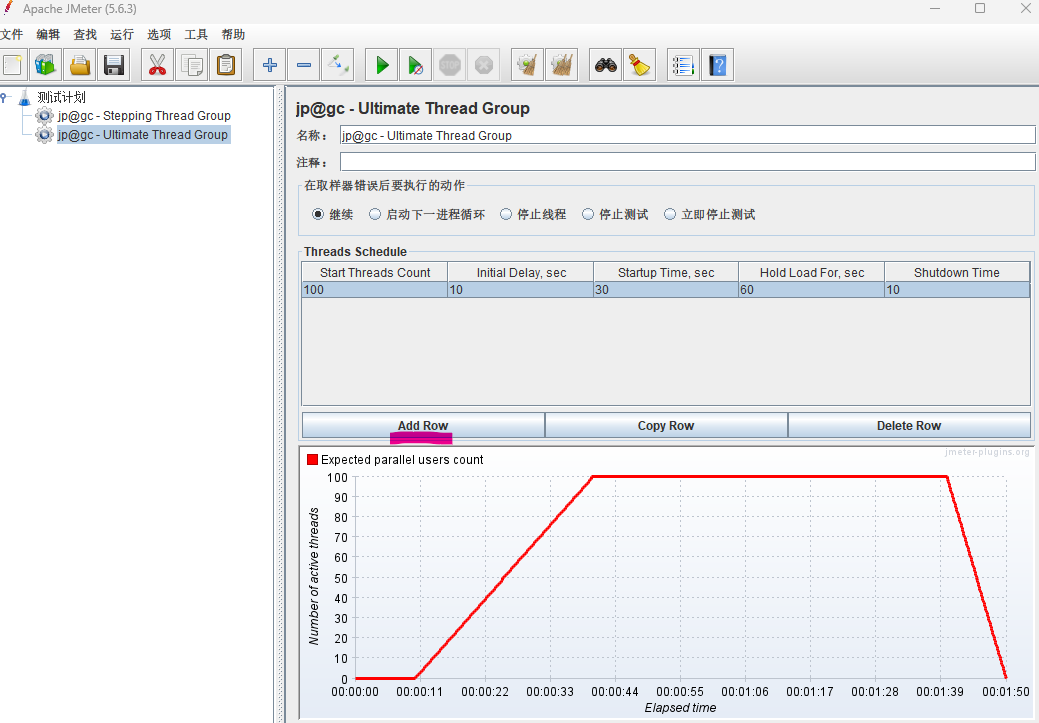The width and height of the screenshot is (1039, 723).
Task: Click the Ultimate Thread Group gear icon
Action: [44, 135]
